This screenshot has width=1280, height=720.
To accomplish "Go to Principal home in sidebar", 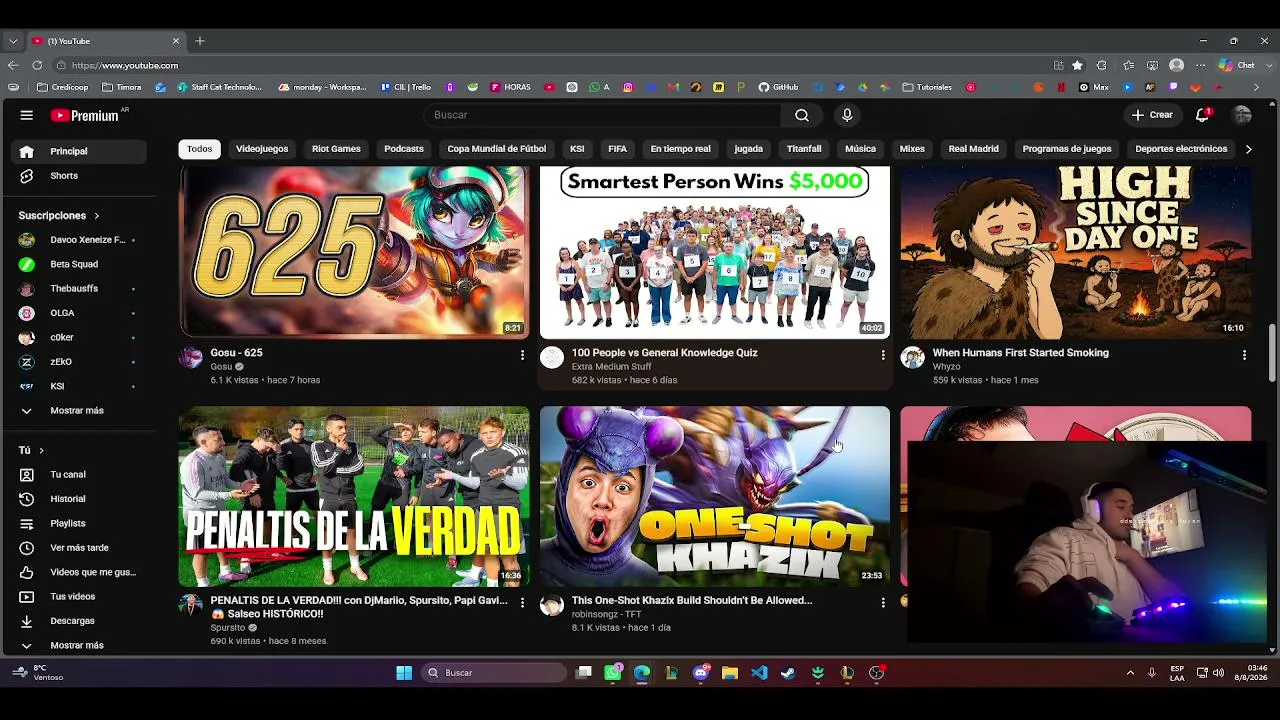I will coord(80,151).
